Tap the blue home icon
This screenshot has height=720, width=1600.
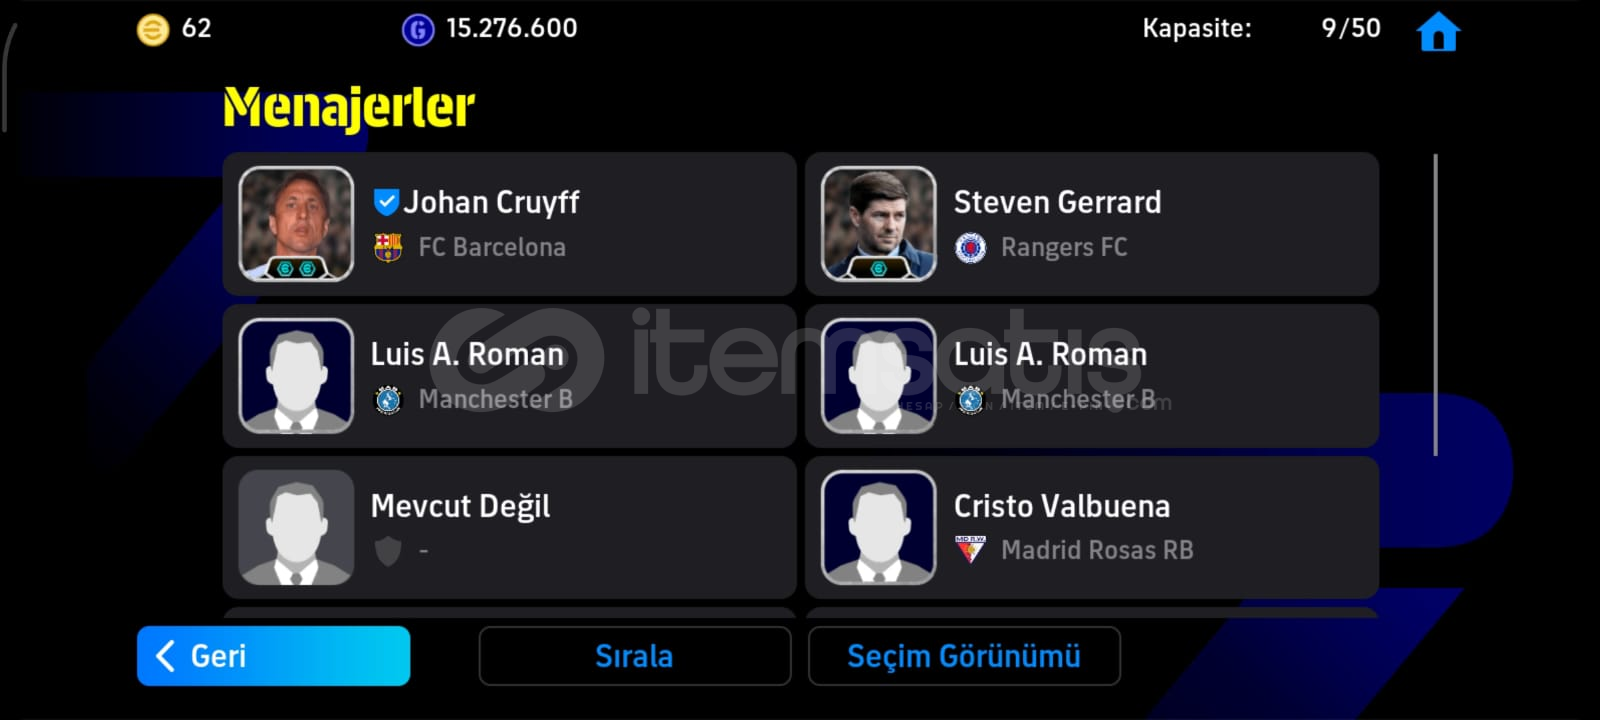click(x=1438, y=30)
